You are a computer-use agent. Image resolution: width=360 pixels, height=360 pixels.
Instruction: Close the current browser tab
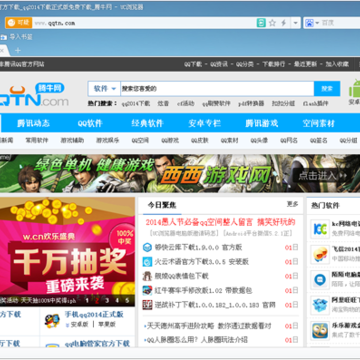click(2, 50)
